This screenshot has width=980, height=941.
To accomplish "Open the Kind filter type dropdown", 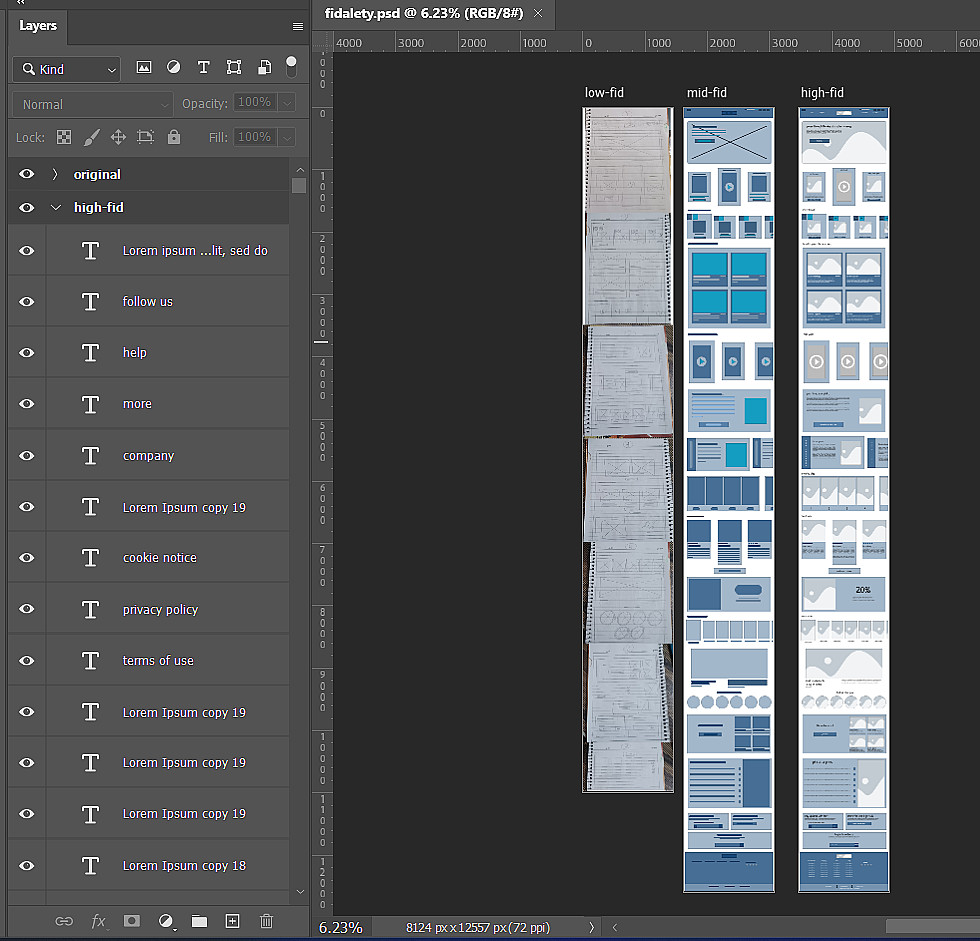I will click(x=67, y=69).
